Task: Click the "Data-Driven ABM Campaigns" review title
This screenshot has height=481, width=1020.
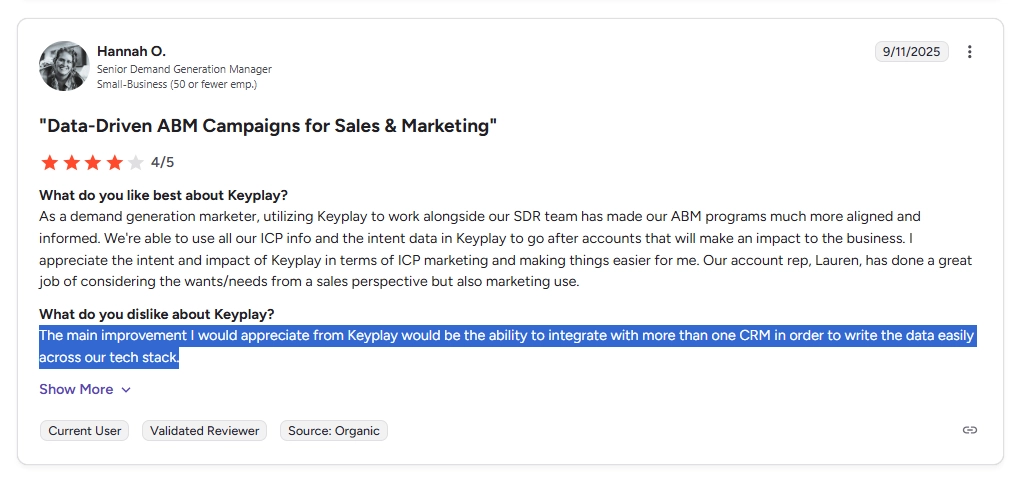Action: pos(268,126)
